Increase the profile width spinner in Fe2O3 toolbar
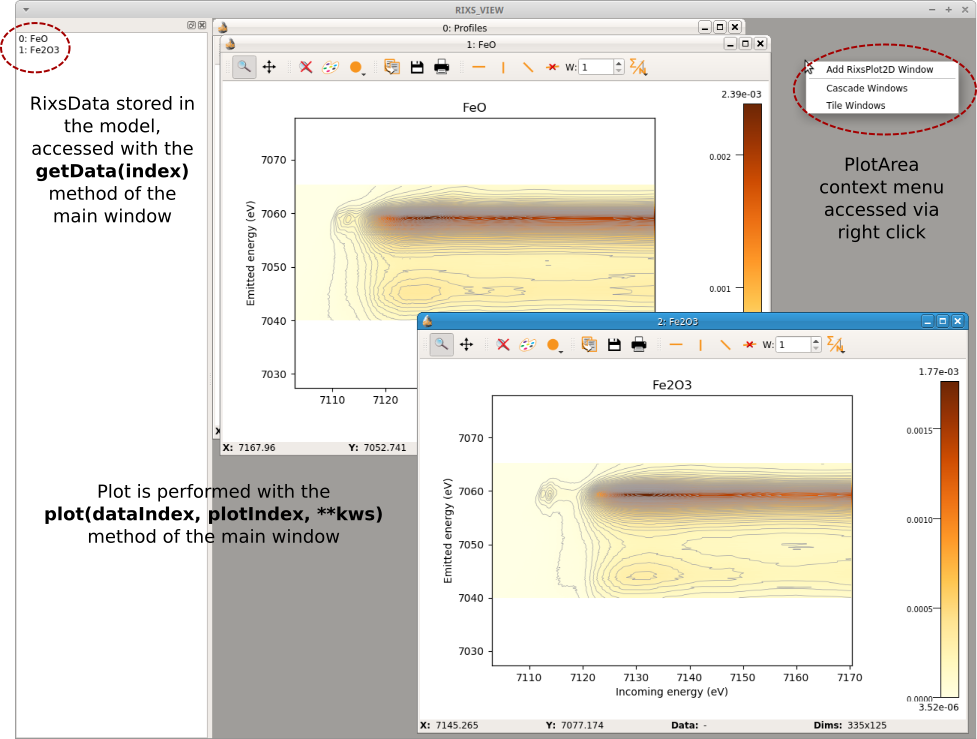The image size is (977, 739). tap(816, 340)
